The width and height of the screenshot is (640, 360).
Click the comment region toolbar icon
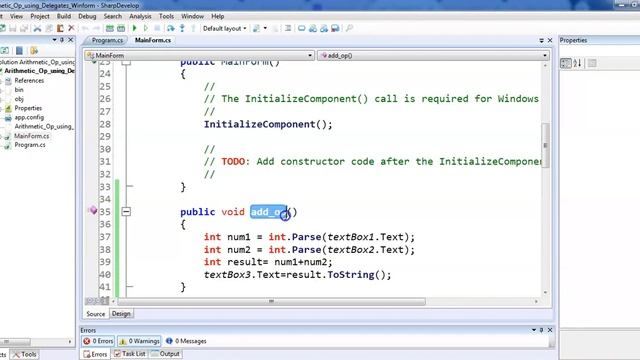(x=288, y=28)
